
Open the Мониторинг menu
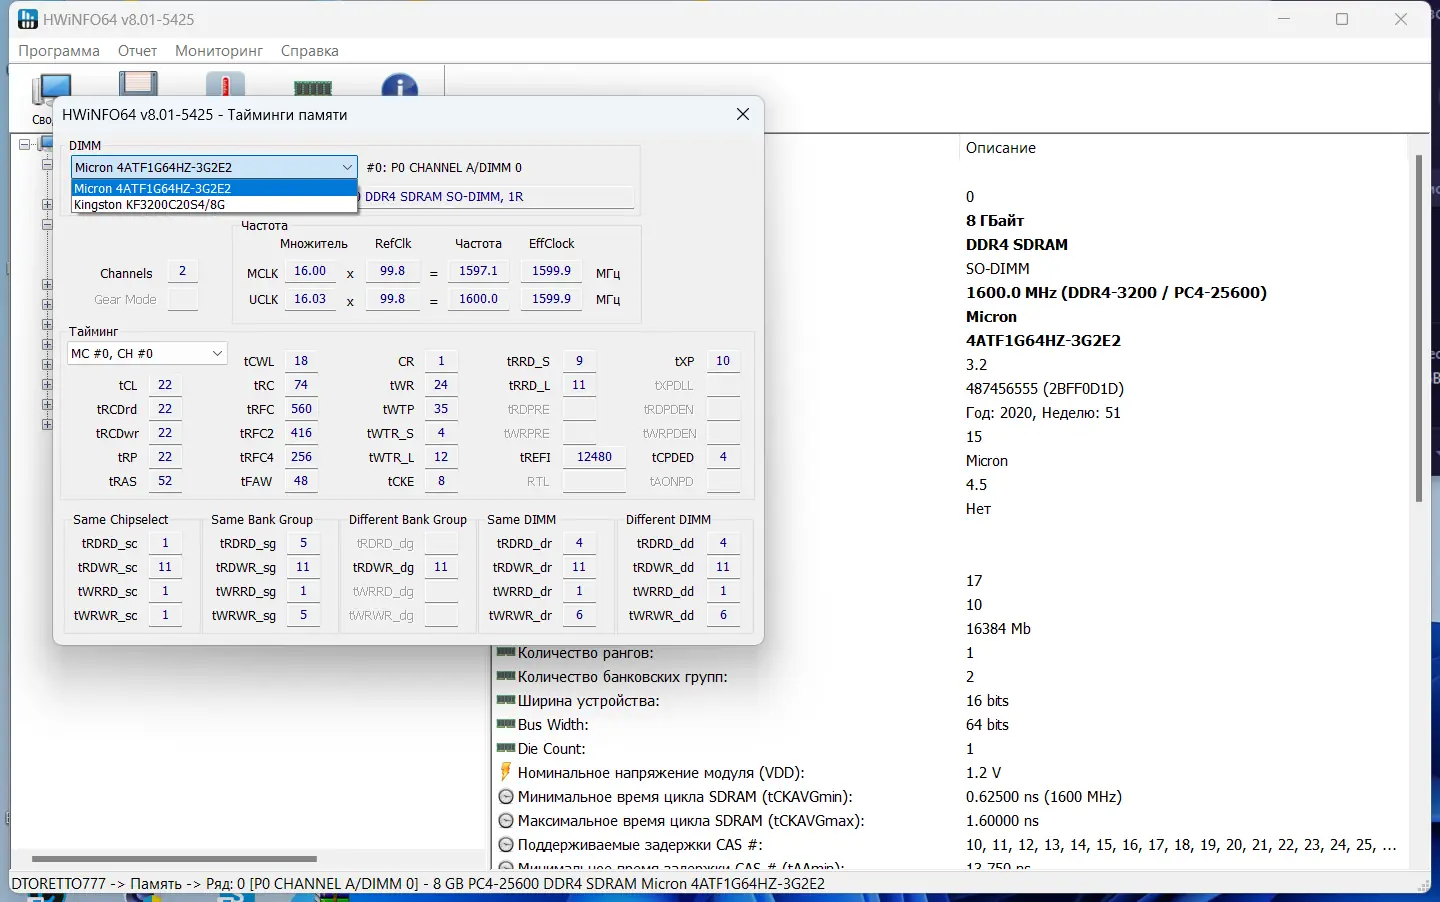pos(218,51)
